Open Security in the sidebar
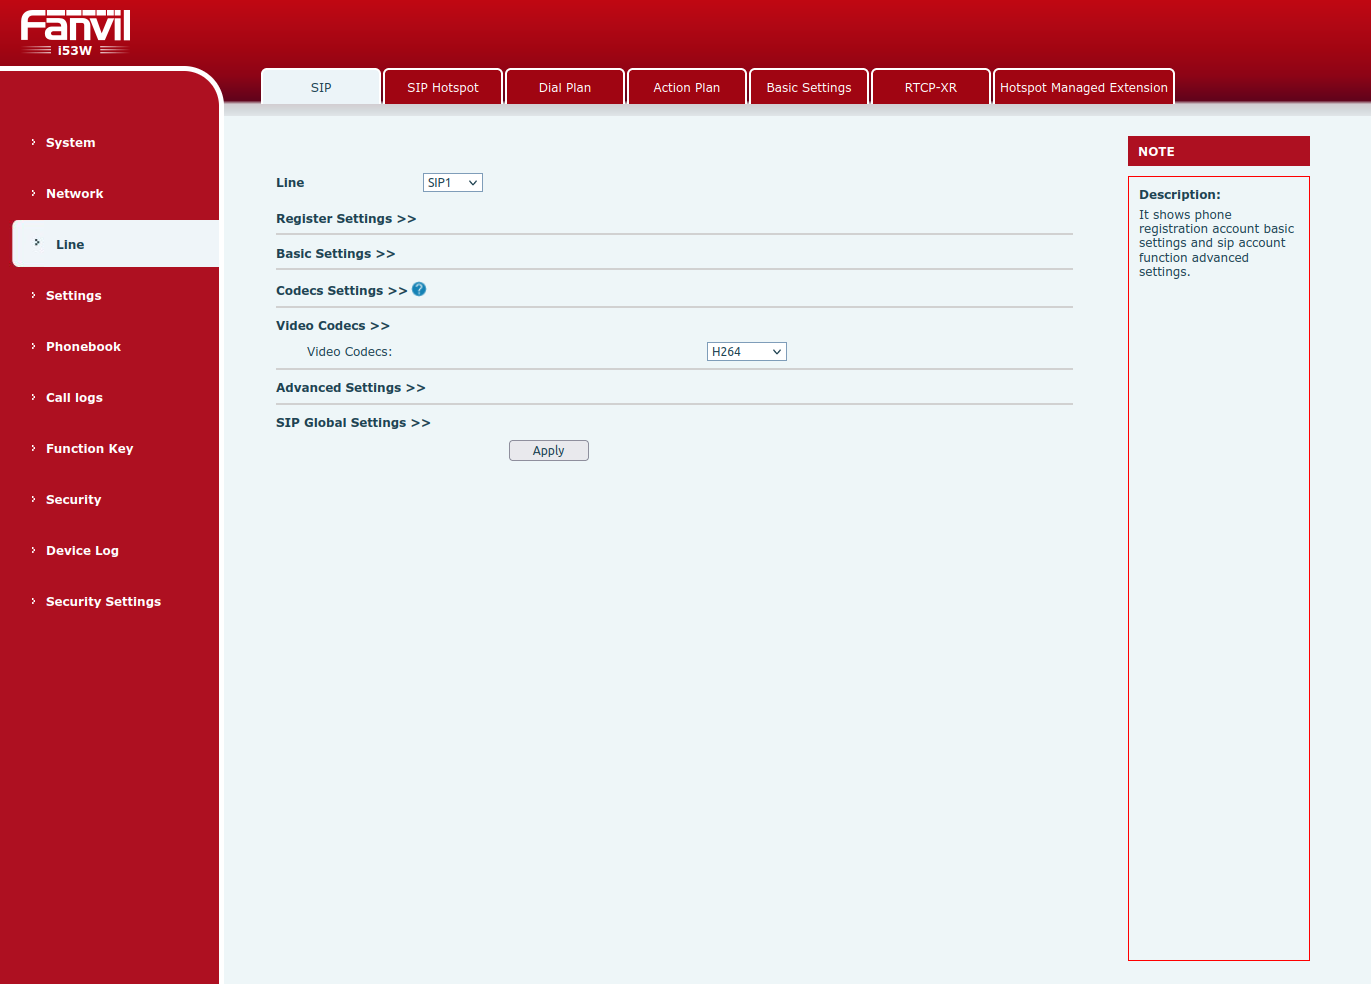This screenshot has width=1371, height=984. tap(74, 500)
